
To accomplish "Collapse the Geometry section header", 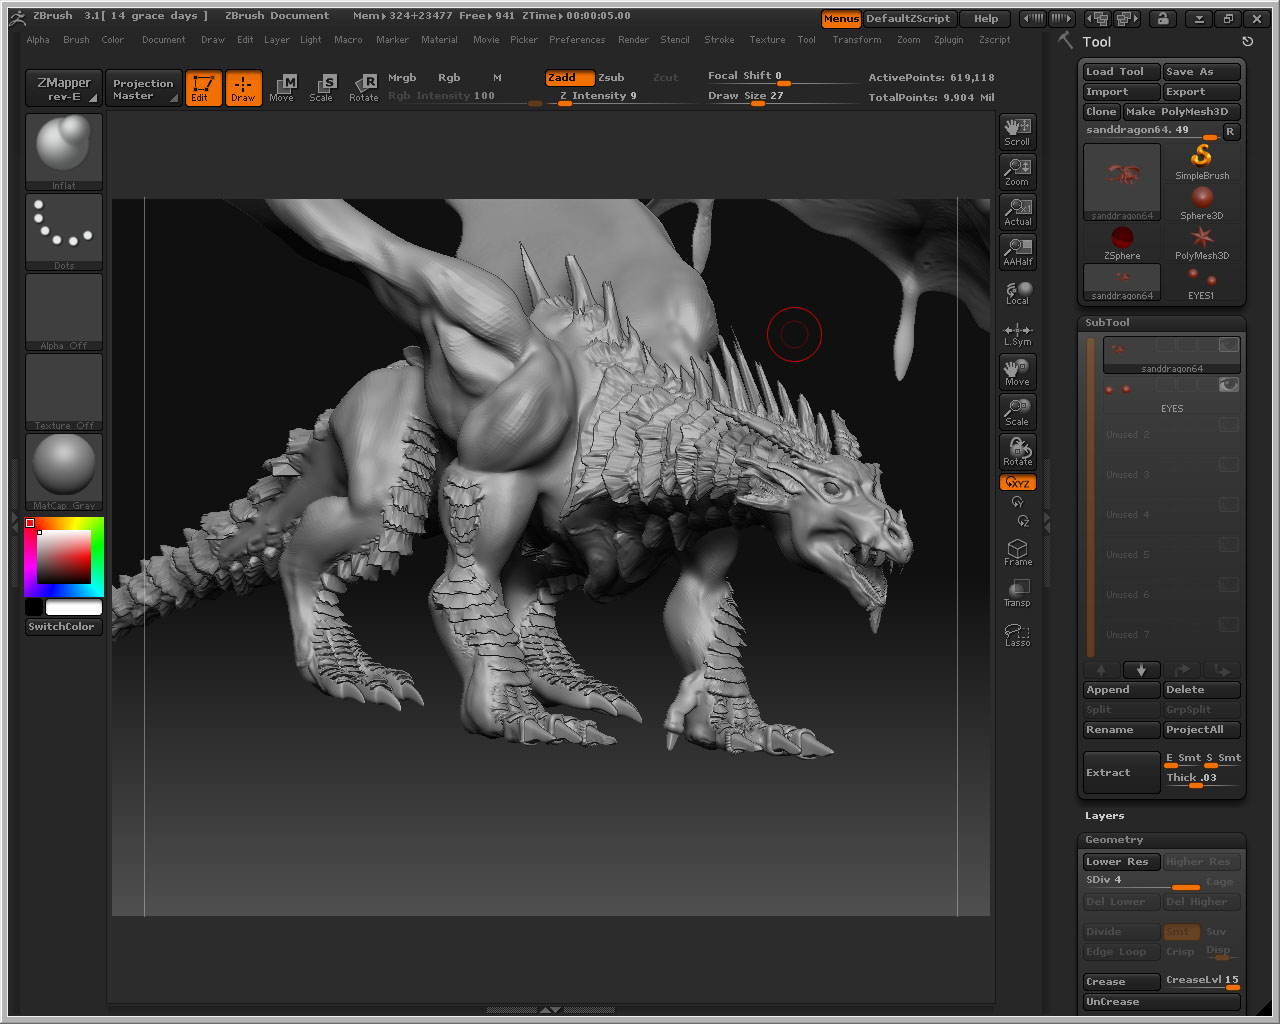I will point(1114,840).
